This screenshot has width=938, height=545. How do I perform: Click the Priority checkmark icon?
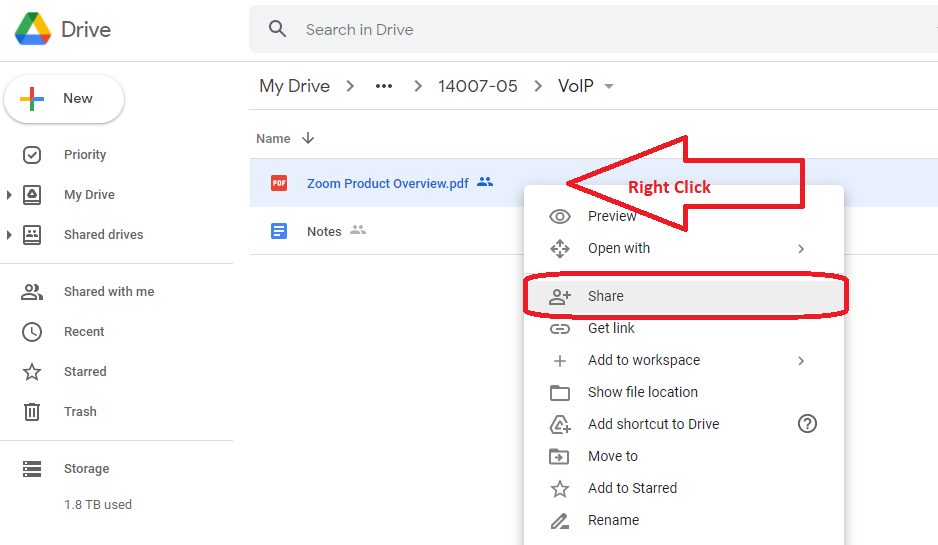coord(32,155)
